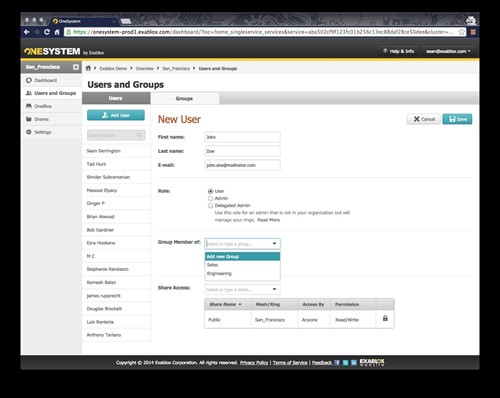500x398 pixels.
Task: Click the browser home icon
Action: pyautogui.click(x=57, y=32)
